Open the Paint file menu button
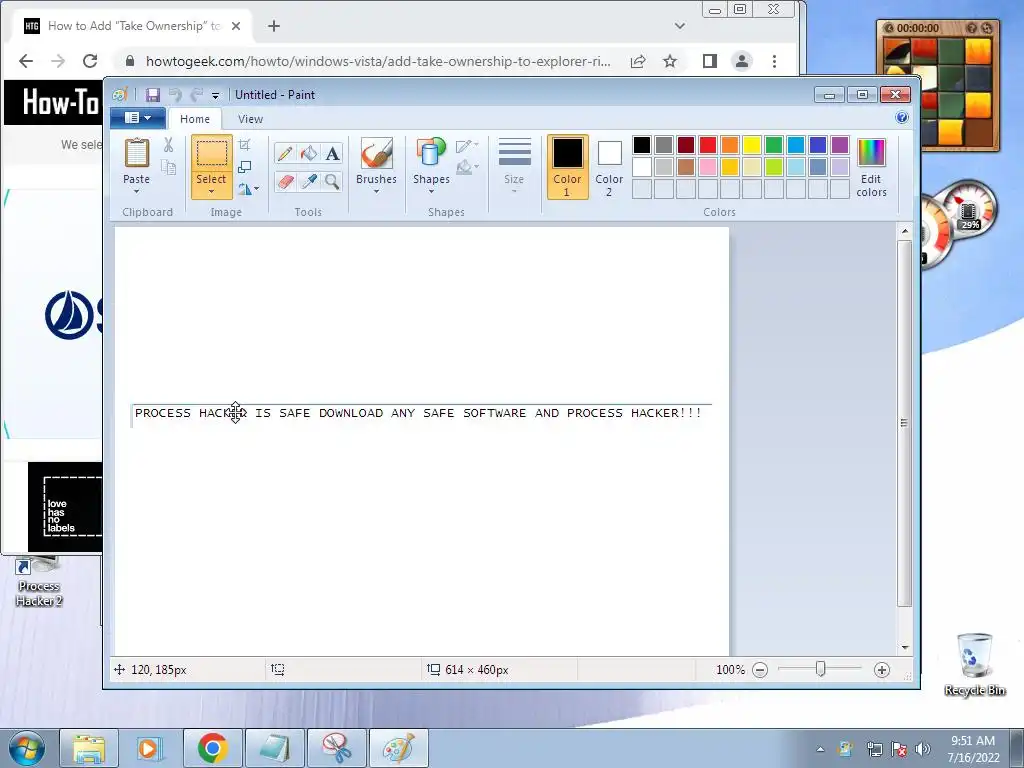 (x=138, y=118)
